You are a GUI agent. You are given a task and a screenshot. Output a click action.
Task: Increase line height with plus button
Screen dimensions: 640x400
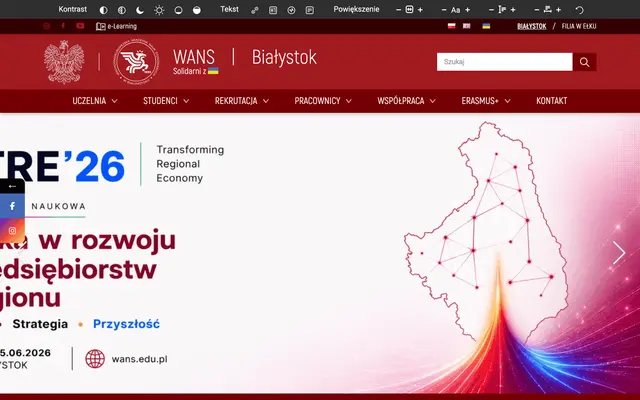(513, 10)
